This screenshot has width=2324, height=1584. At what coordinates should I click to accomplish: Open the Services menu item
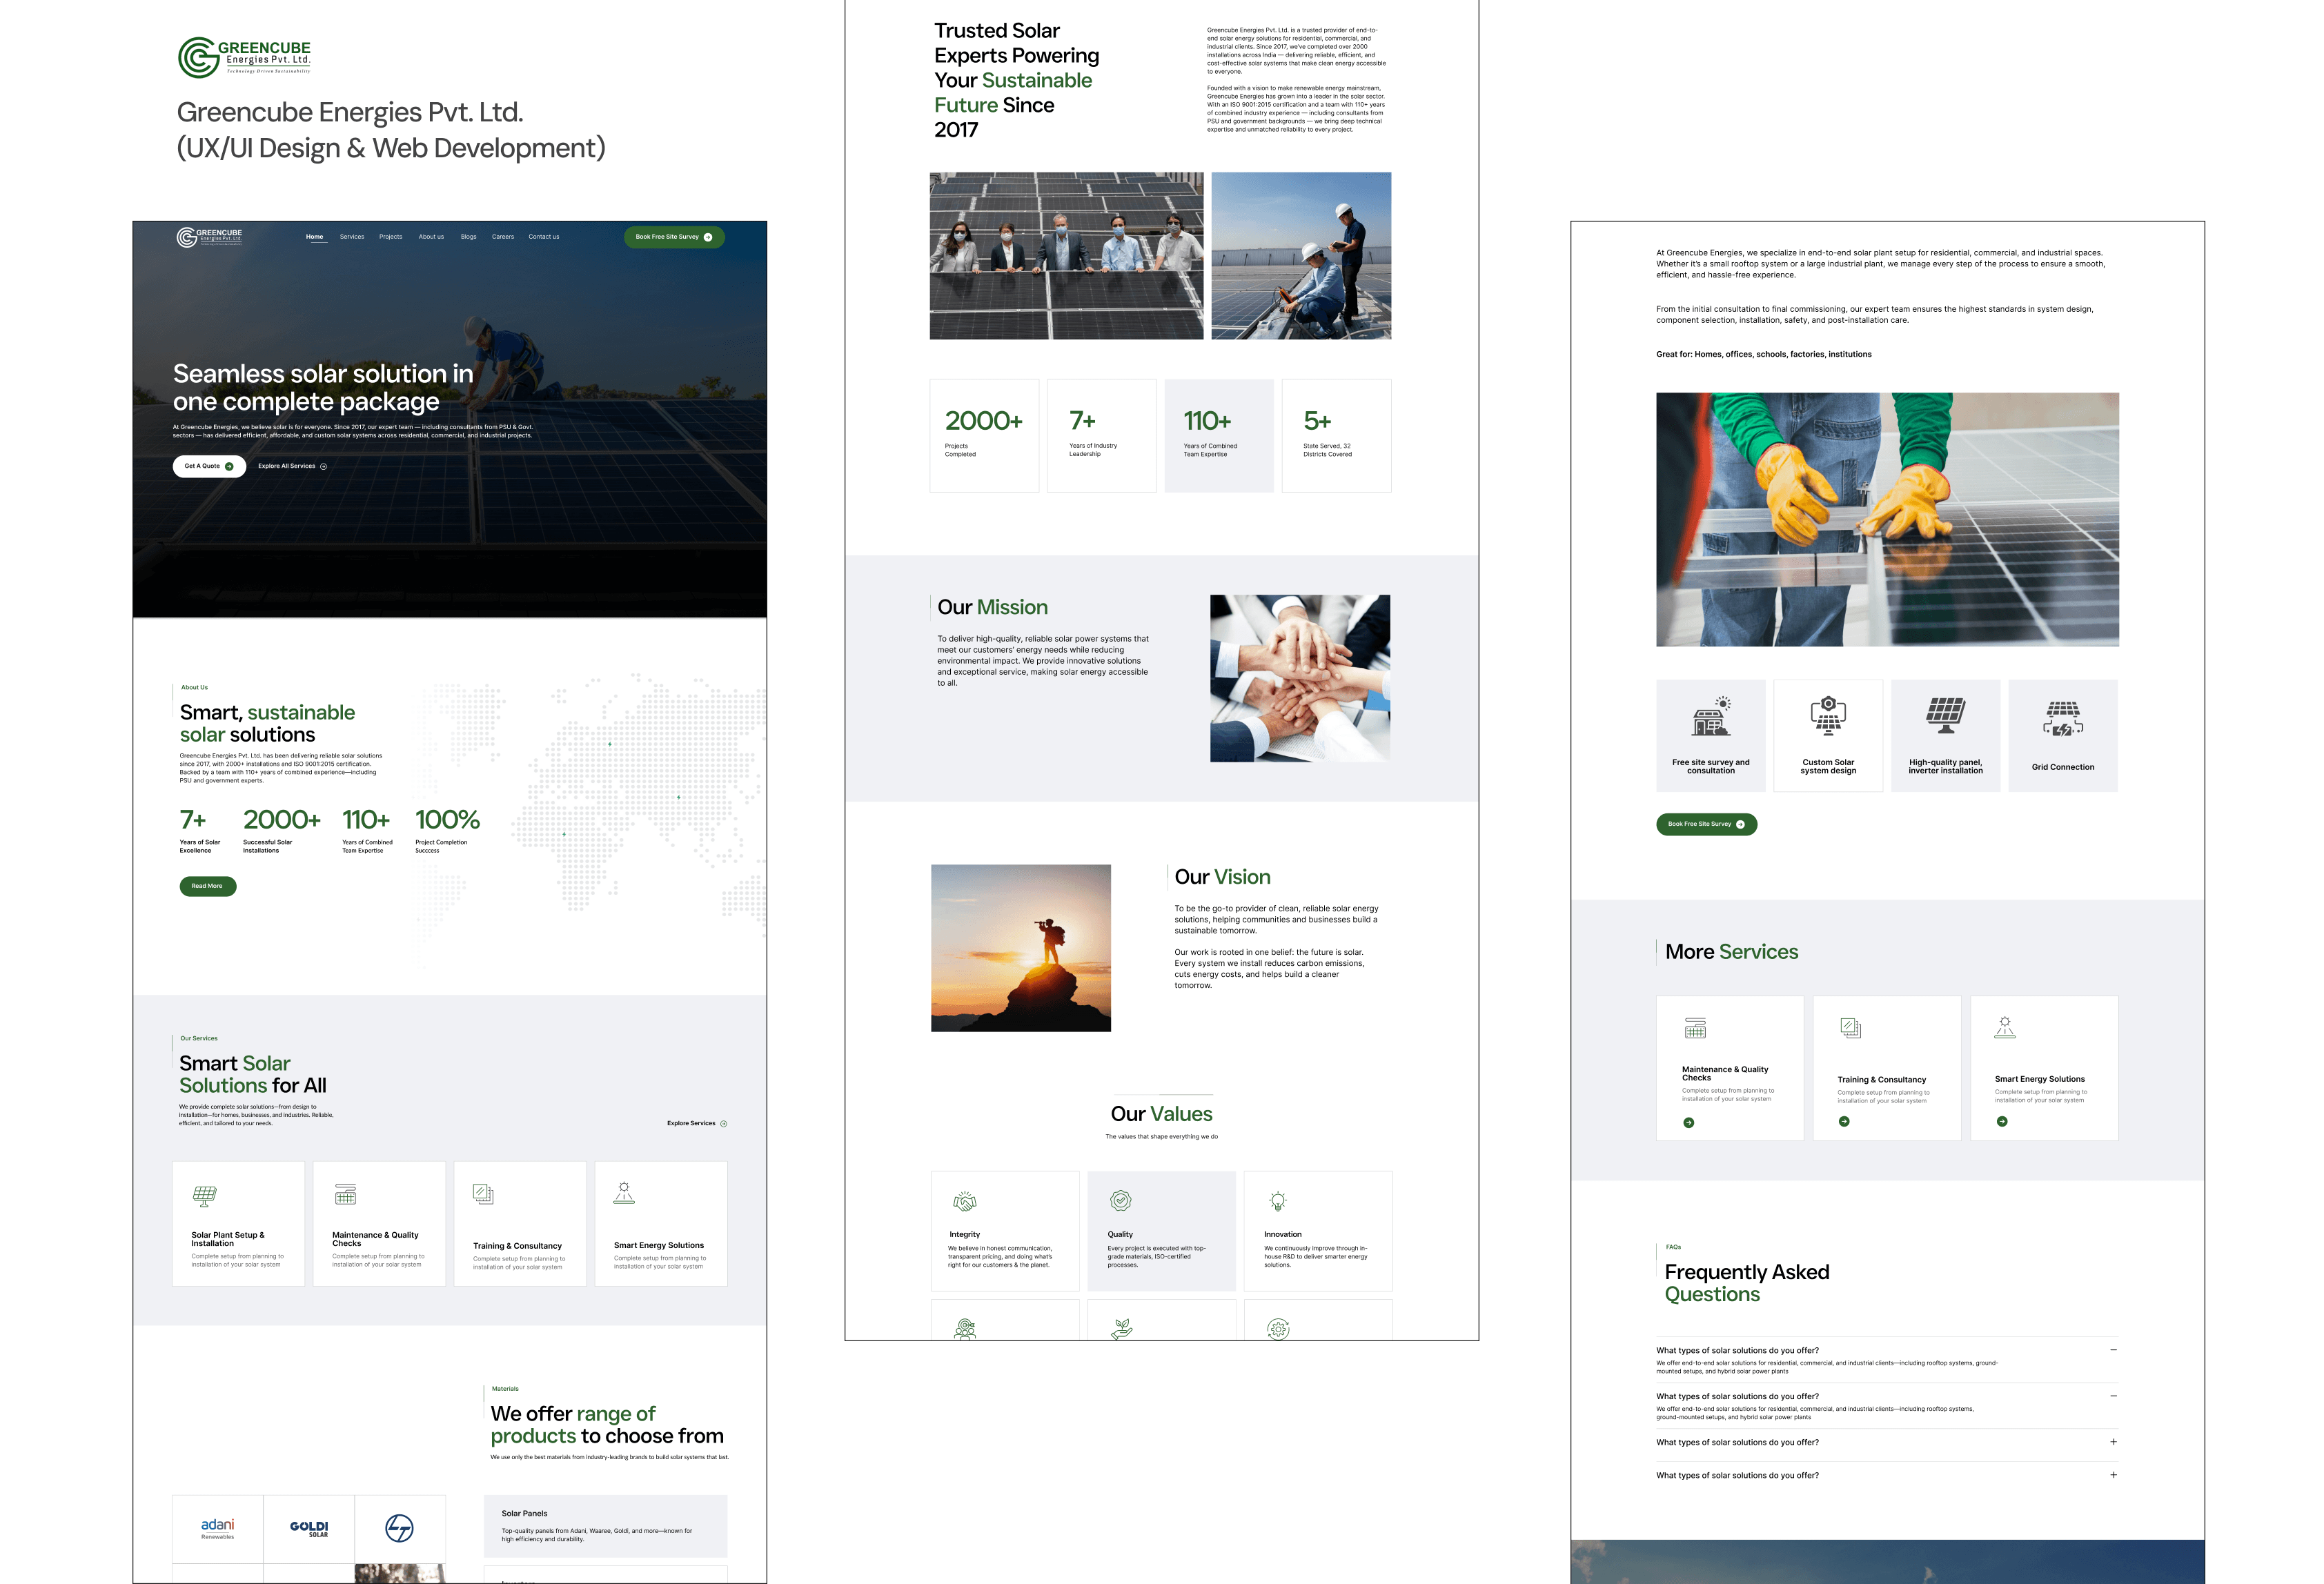click(x=352, y=237)
